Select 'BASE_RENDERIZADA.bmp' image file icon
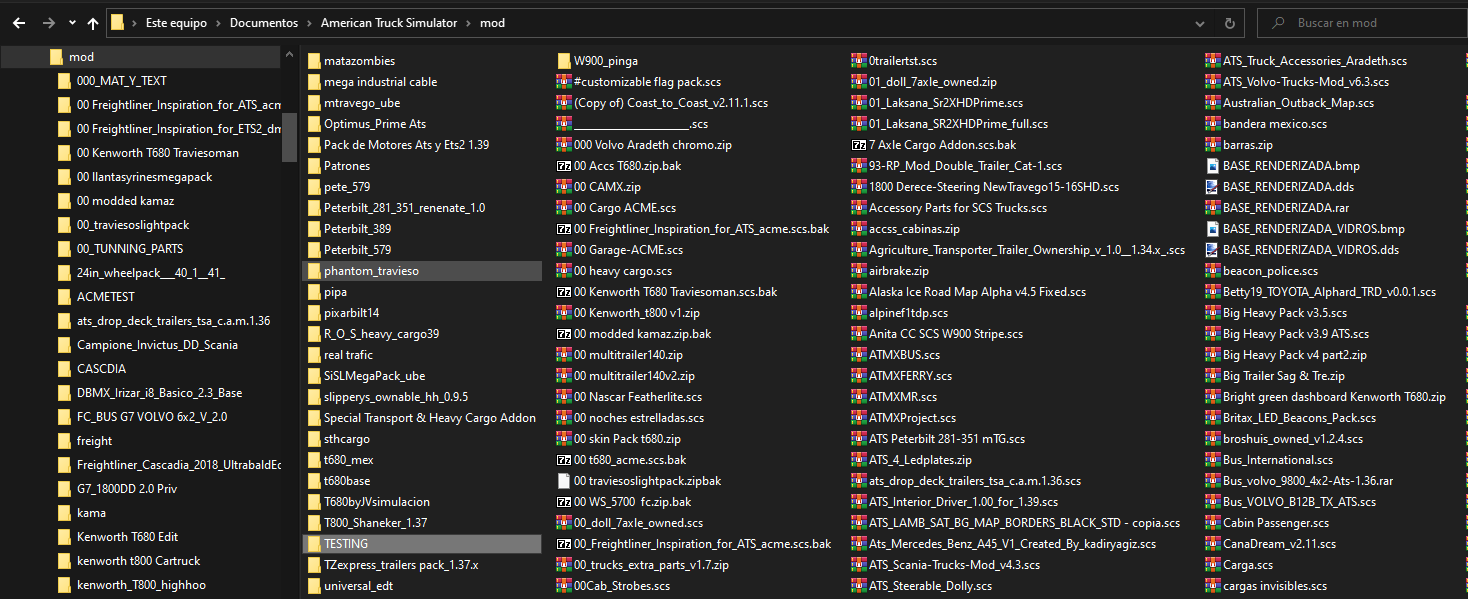This screenshot has width=1468, height=599. (1212, 166)
